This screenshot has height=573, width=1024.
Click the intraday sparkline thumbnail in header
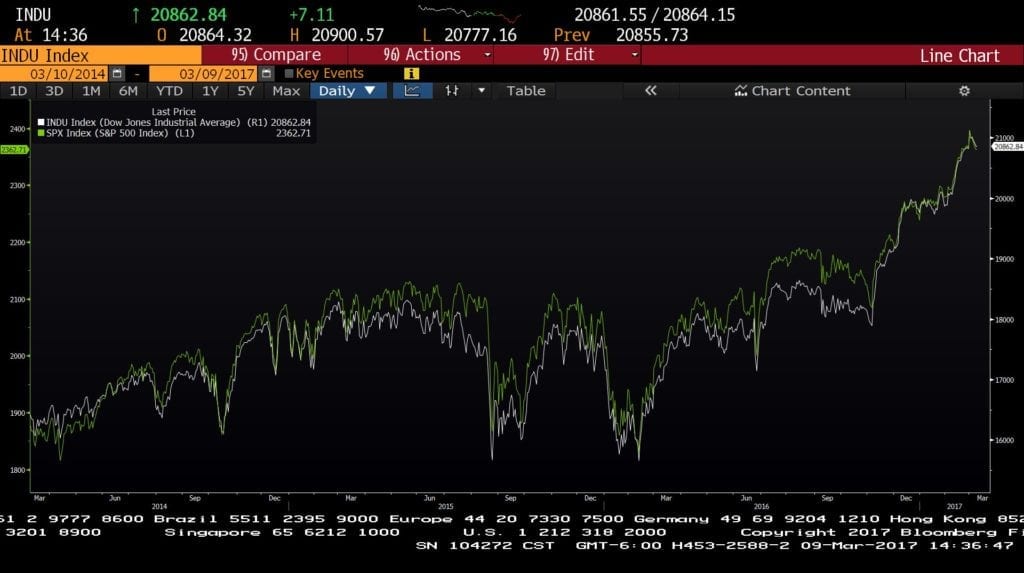[470, 14]
